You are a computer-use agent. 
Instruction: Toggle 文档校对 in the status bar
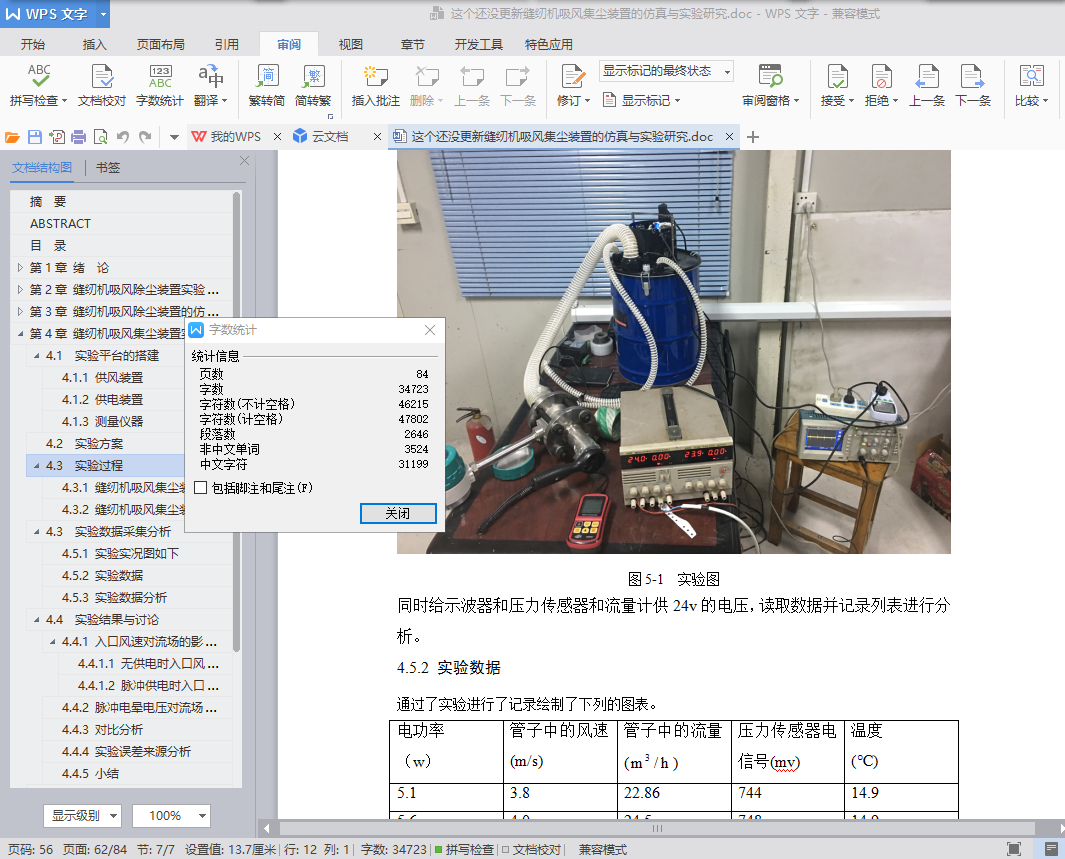[531, 849]
